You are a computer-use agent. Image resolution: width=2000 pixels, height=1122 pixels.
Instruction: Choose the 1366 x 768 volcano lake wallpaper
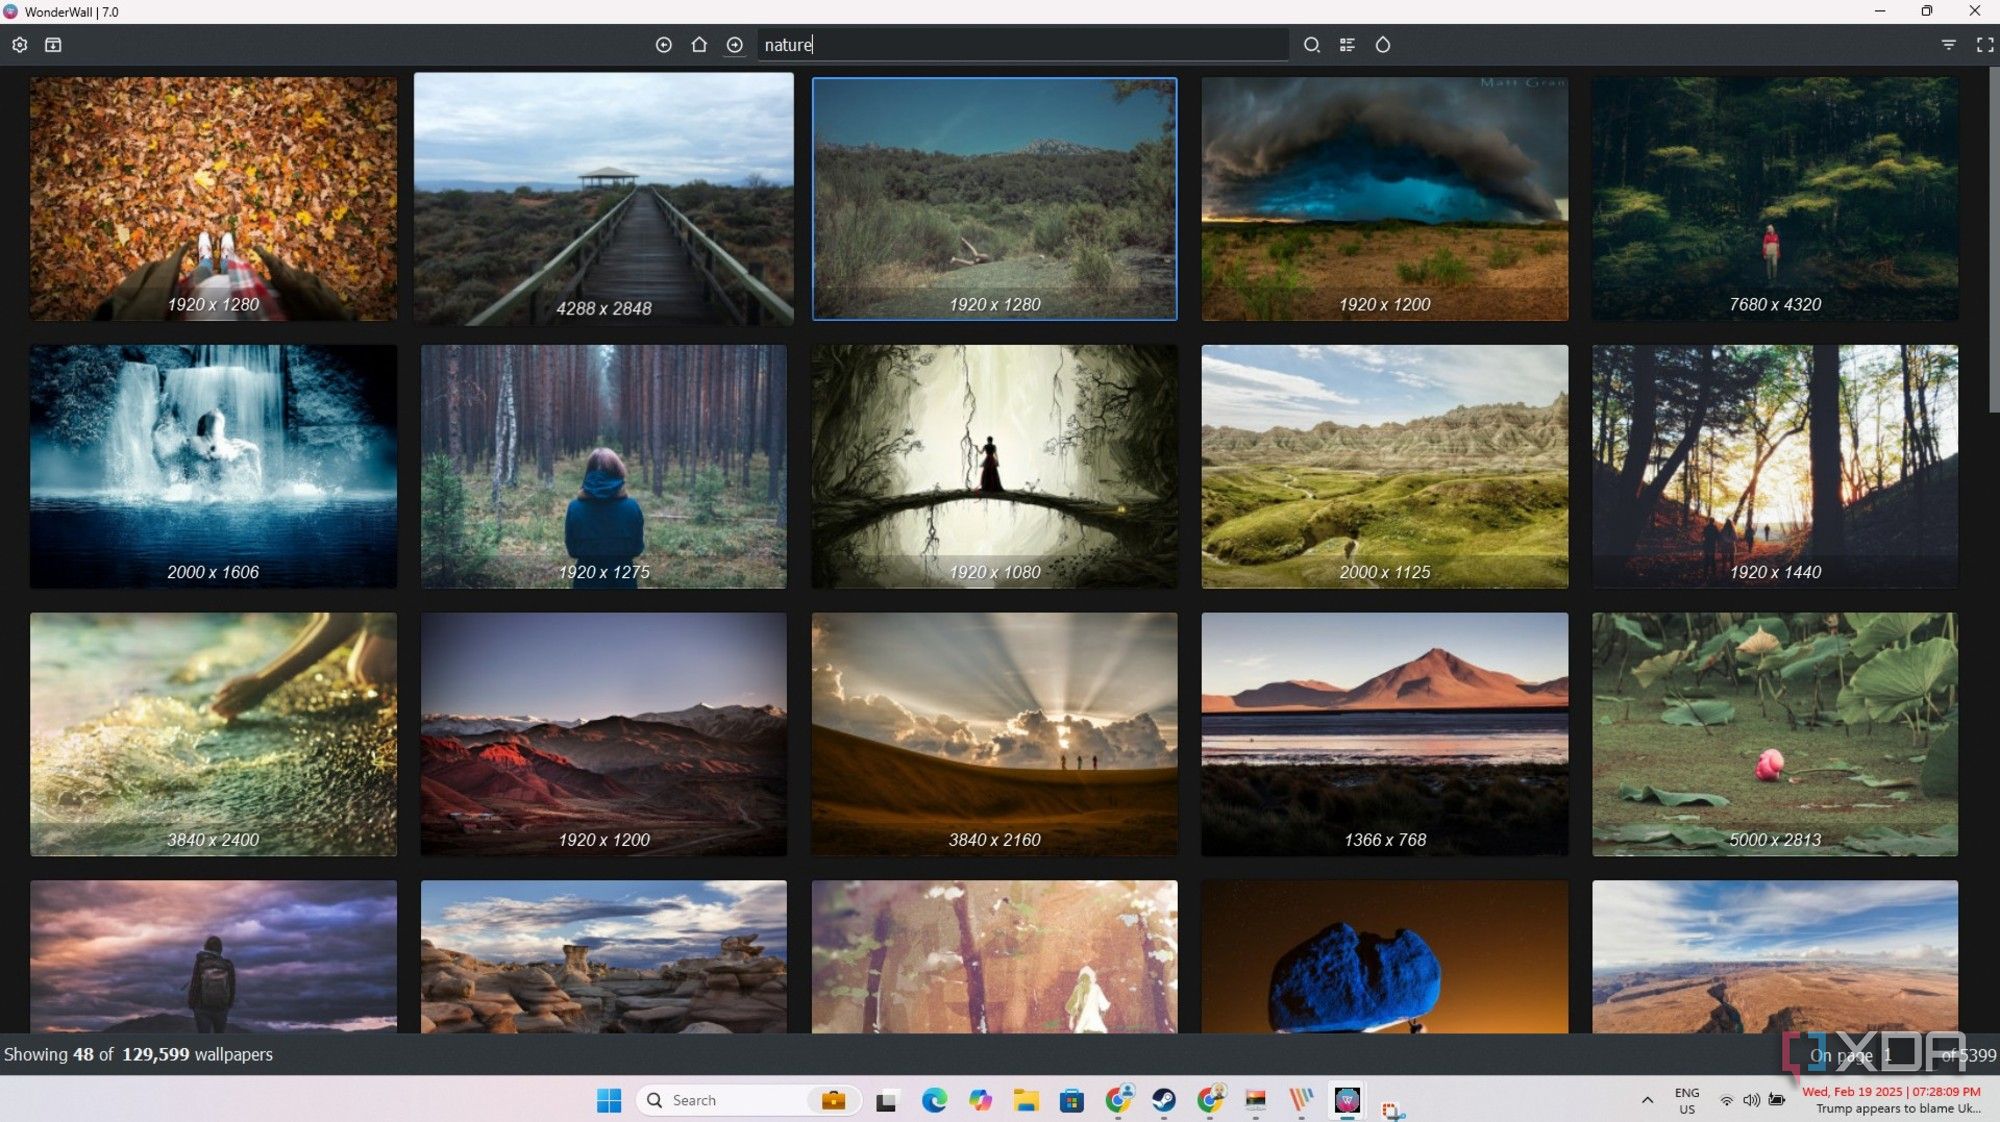(1385, 735)
